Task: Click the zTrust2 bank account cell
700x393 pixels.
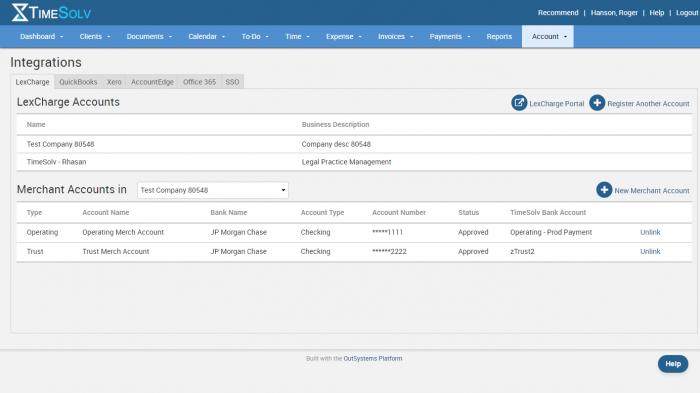Action: click(x=522, y=251)
